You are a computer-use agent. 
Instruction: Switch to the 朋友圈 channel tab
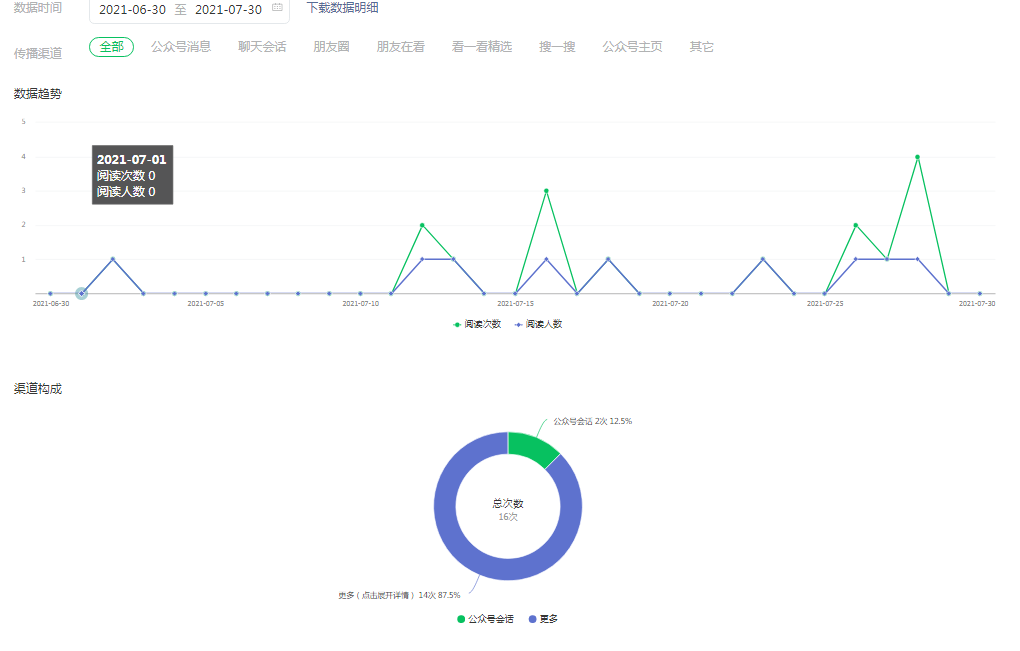(331, 47)
